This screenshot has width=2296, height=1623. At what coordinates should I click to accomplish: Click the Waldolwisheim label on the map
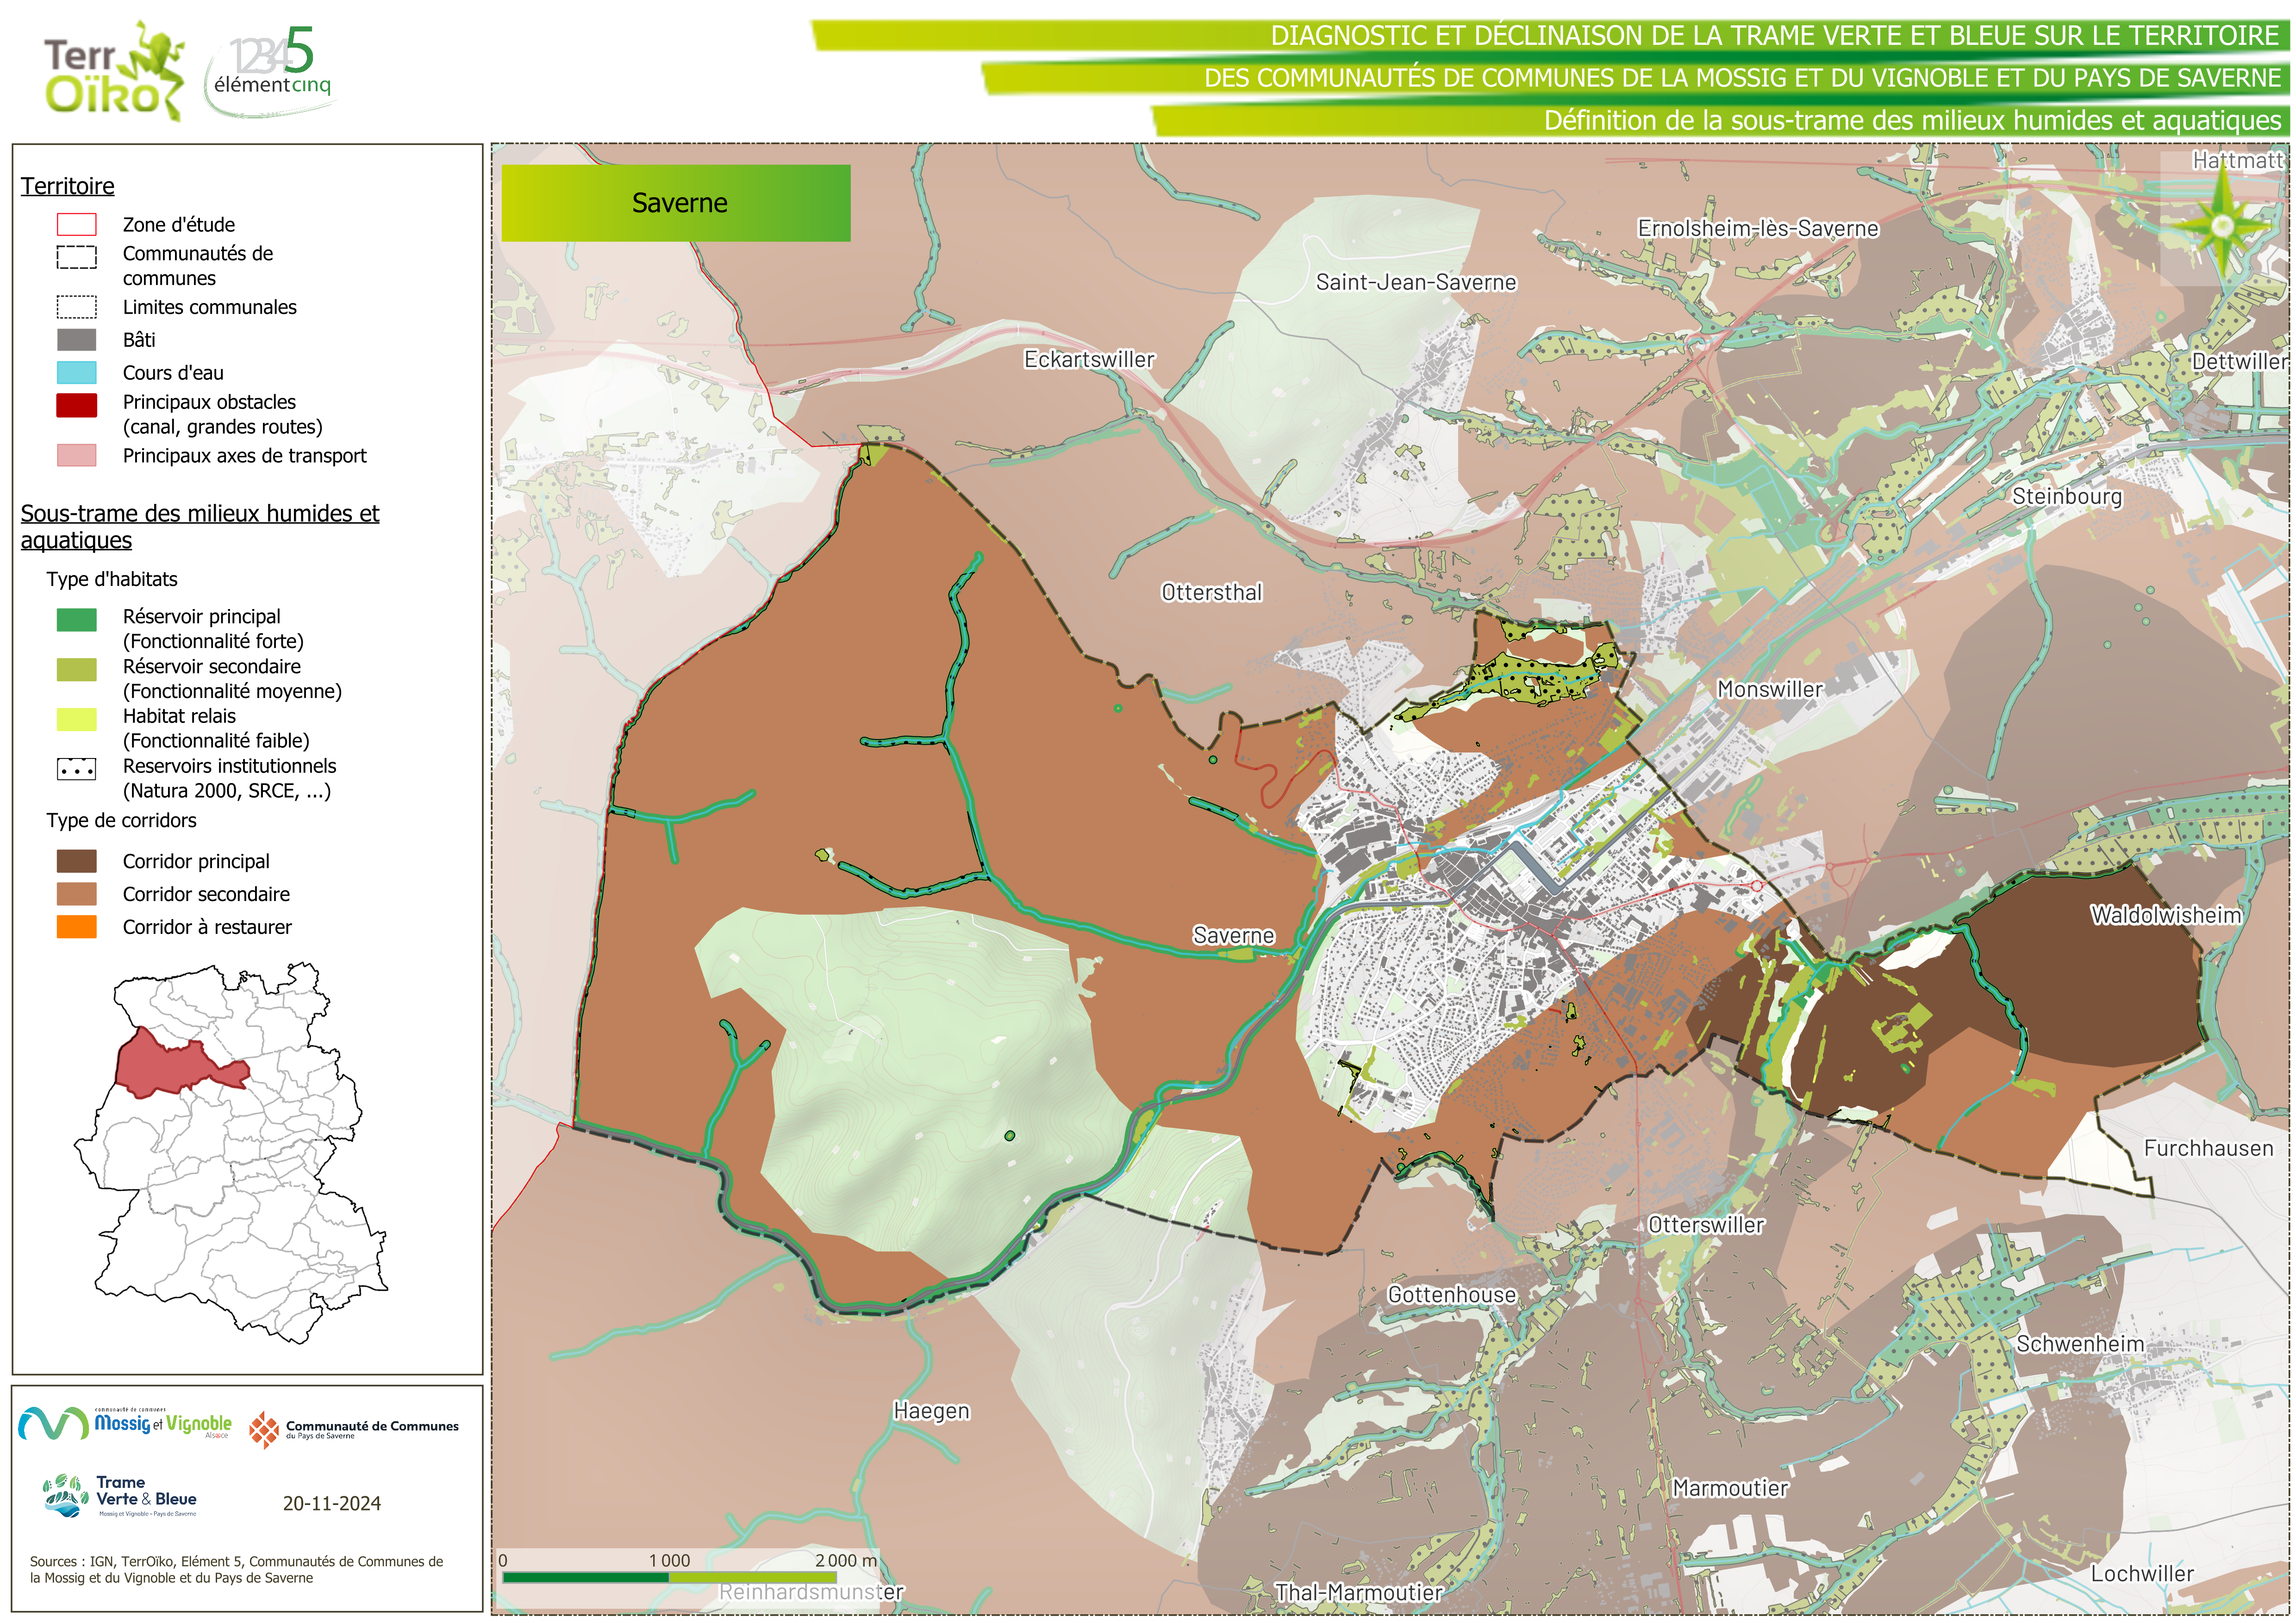pyautogui.click(x=2166, y=915)
